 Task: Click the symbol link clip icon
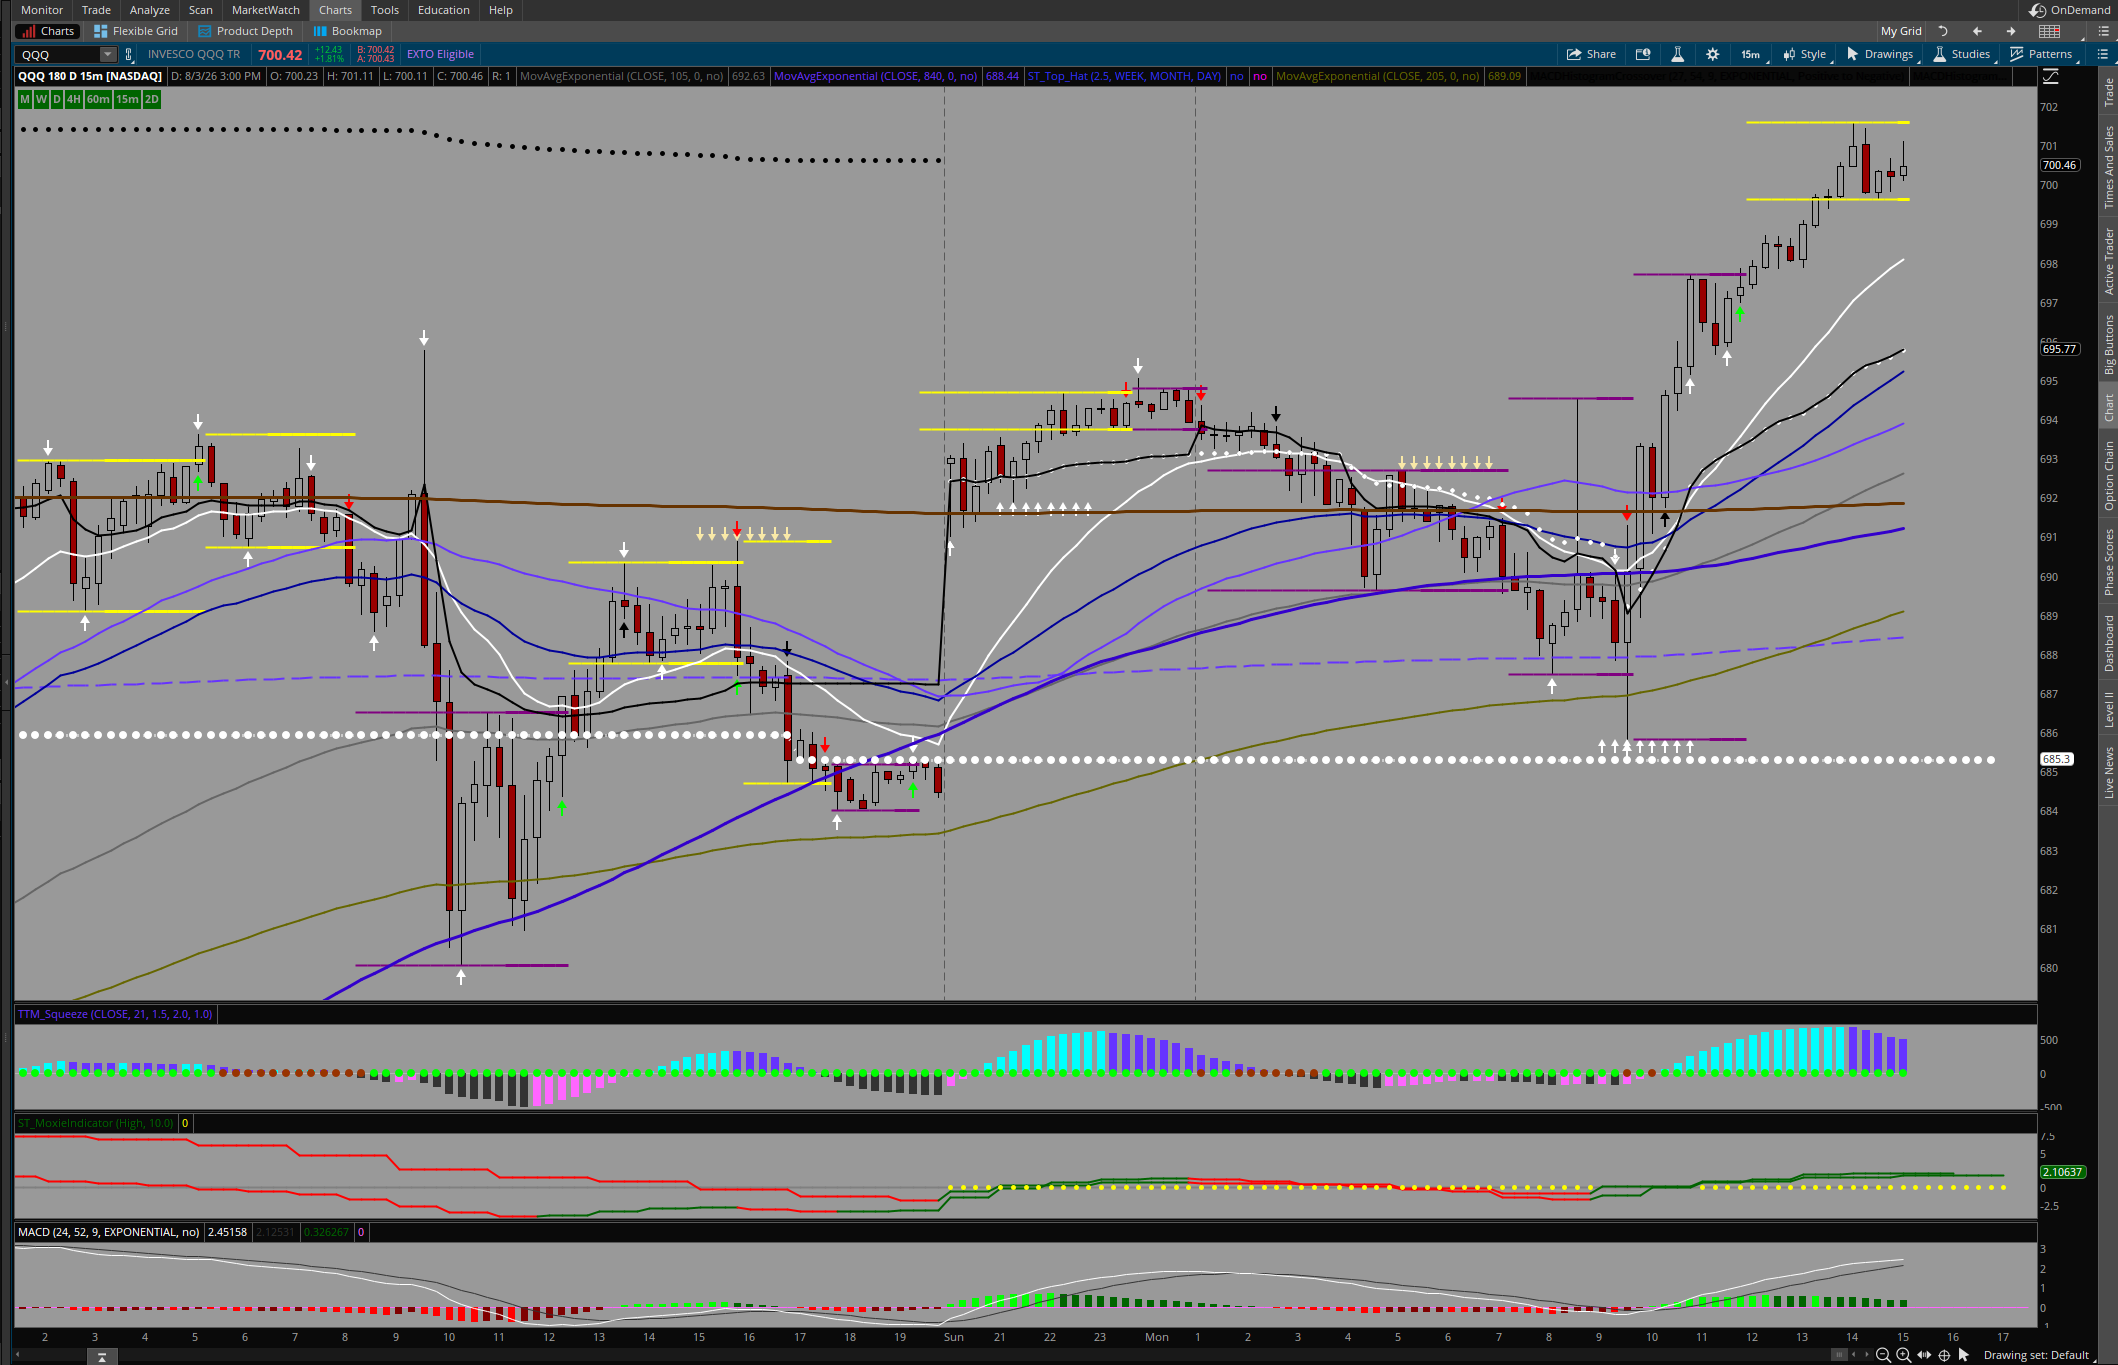129,55
